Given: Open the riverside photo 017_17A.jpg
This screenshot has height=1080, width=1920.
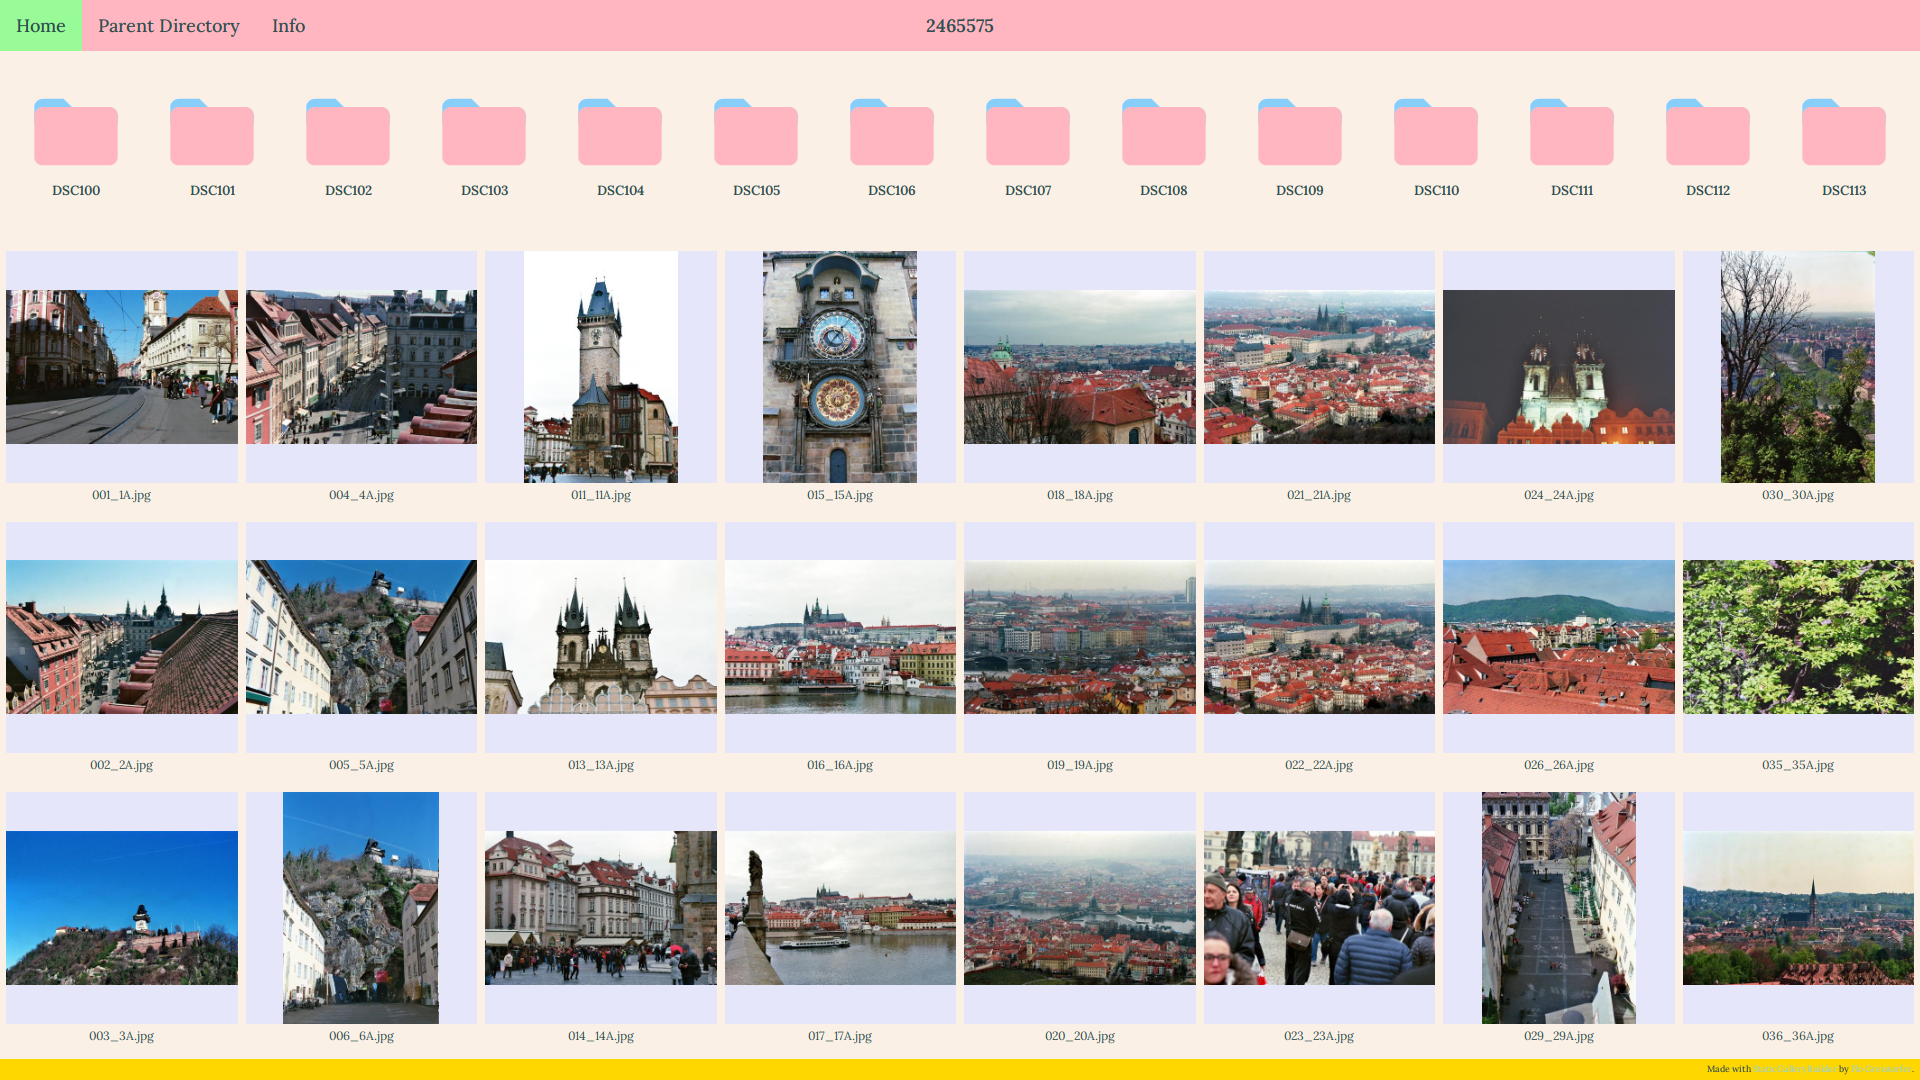Looking at the screenshot, I should coord(839,907).
